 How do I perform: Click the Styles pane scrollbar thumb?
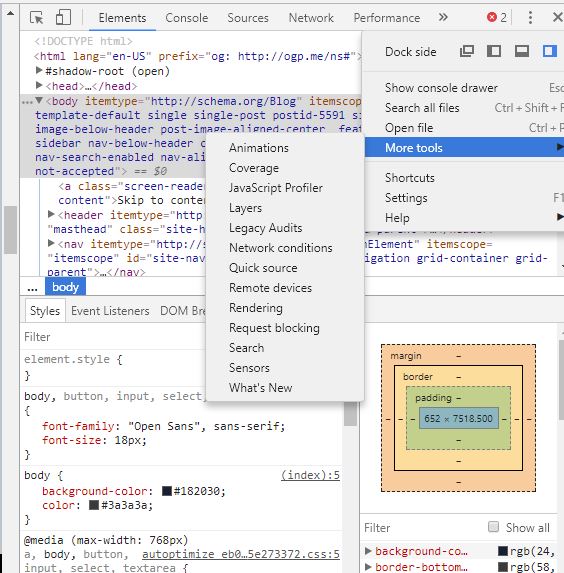point(350,414)
